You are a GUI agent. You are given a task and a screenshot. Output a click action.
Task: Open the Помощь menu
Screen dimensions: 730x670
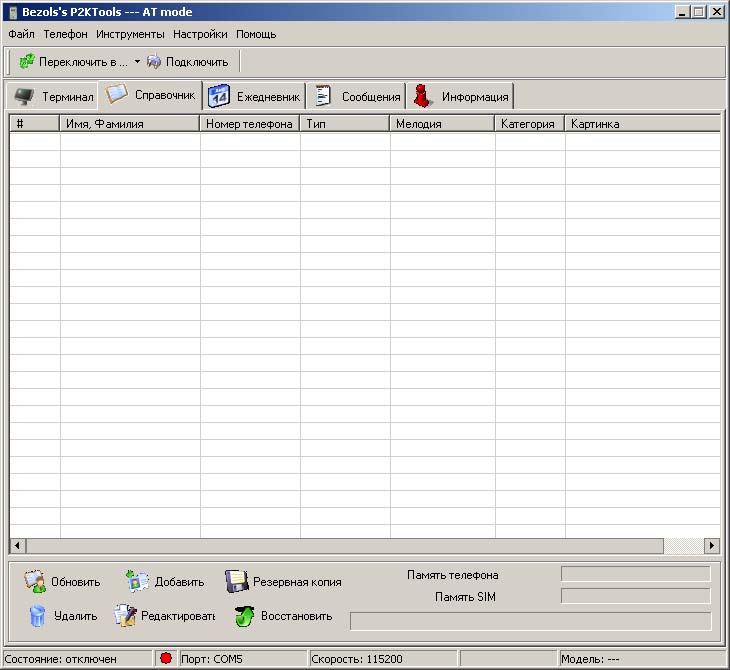pos(256,34)
